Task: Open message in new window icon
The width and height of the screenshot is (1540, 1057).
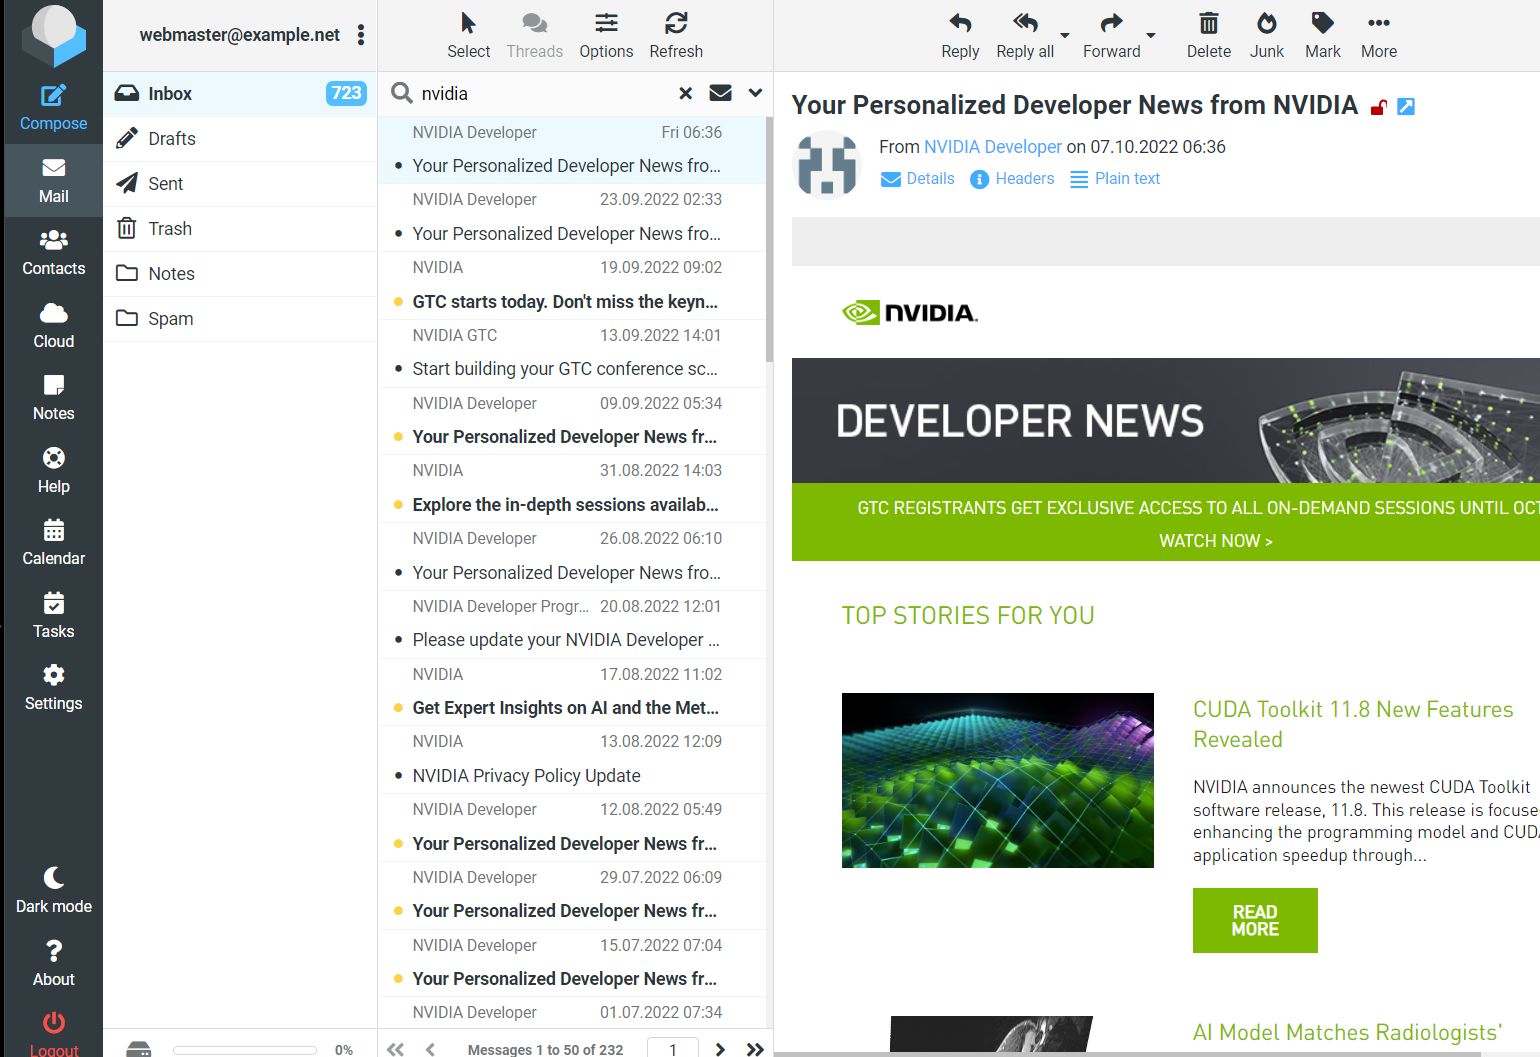Action: click(x=1405, y=106)
